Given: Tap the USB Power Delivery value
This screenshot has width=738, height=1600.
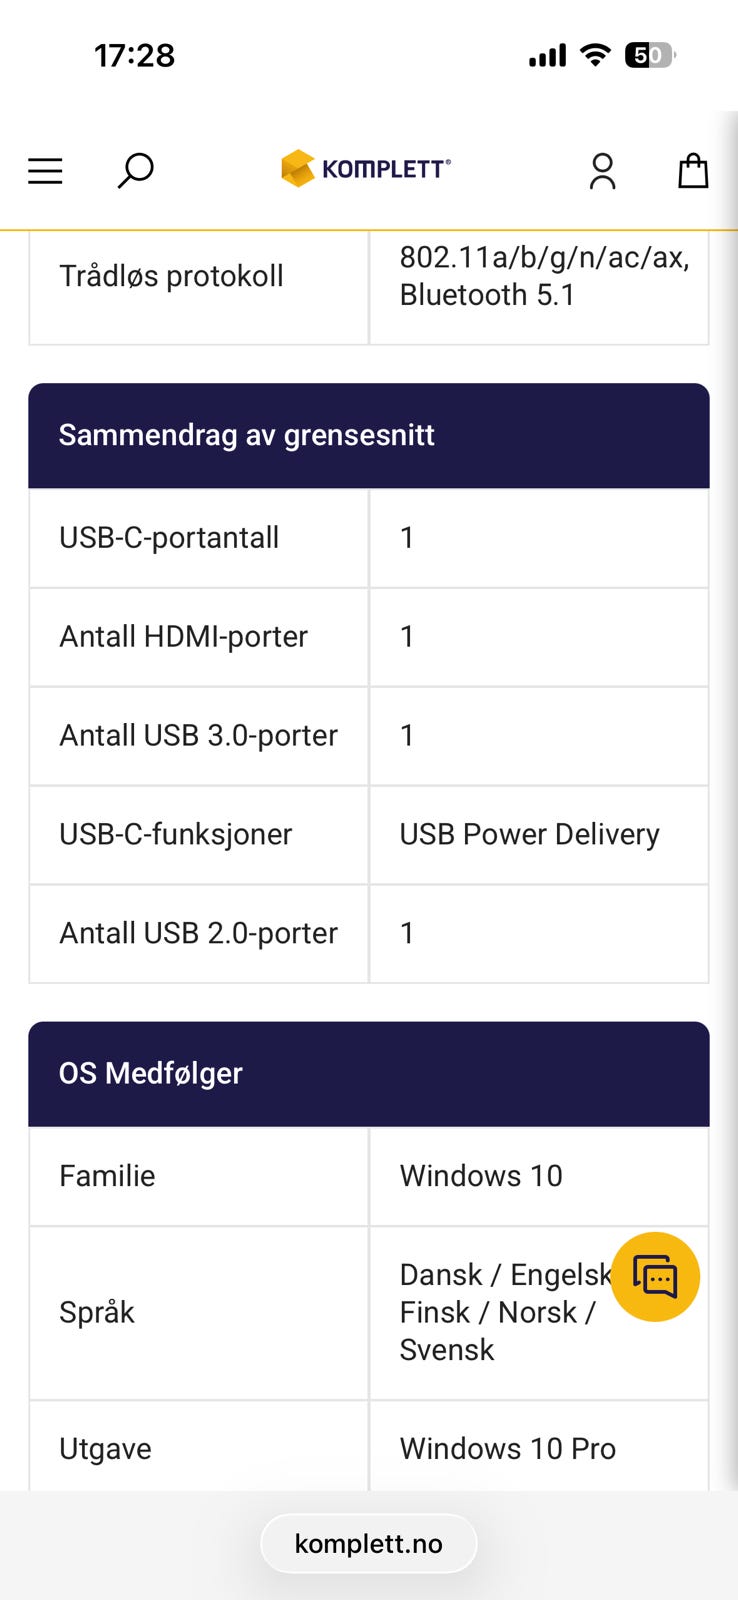Looking at the screenshot, I should (530, 834).
